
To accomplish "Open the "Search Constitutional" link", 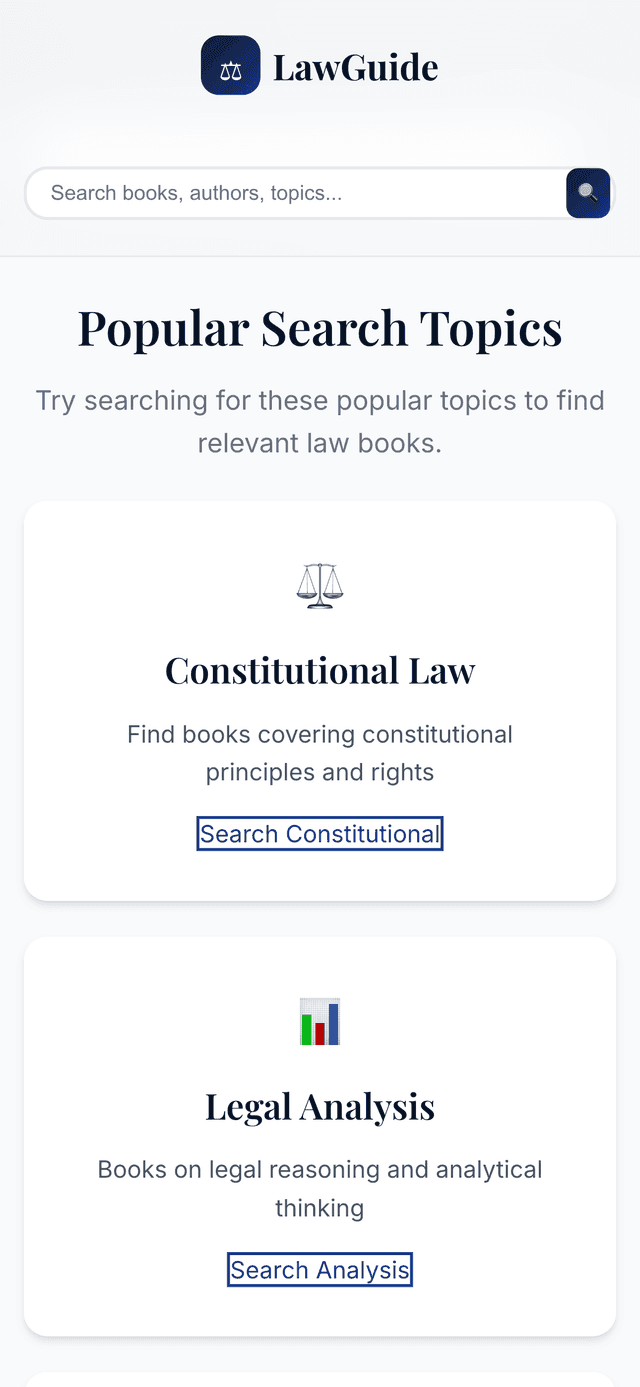I will 320,833.
